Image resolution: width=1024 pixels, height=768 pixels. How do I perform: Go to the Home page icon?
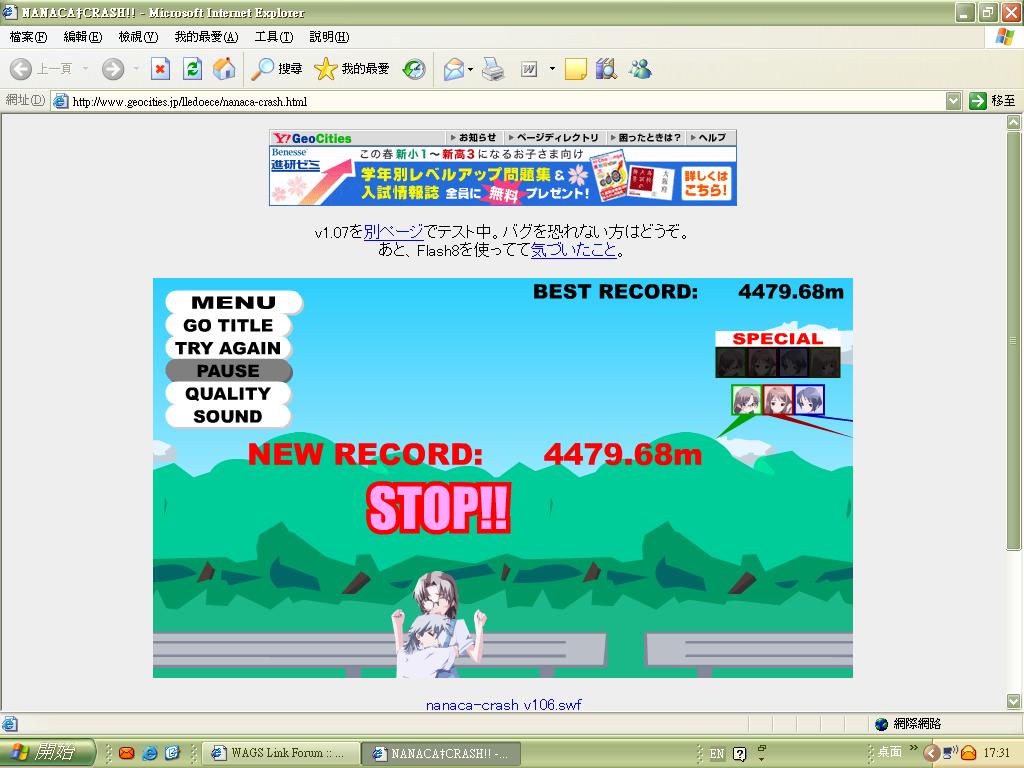[224, 69]
